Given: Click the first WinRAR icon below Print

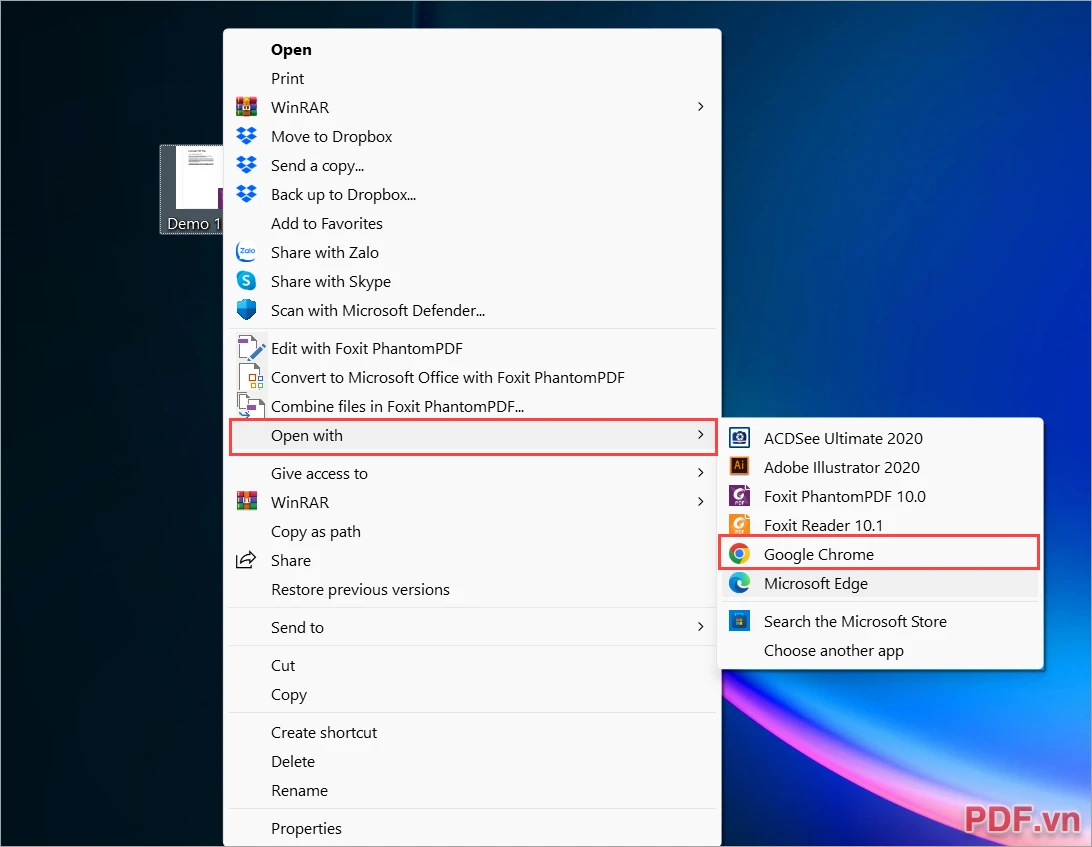Looking at the screenshot, I should [x=247, y=107].
